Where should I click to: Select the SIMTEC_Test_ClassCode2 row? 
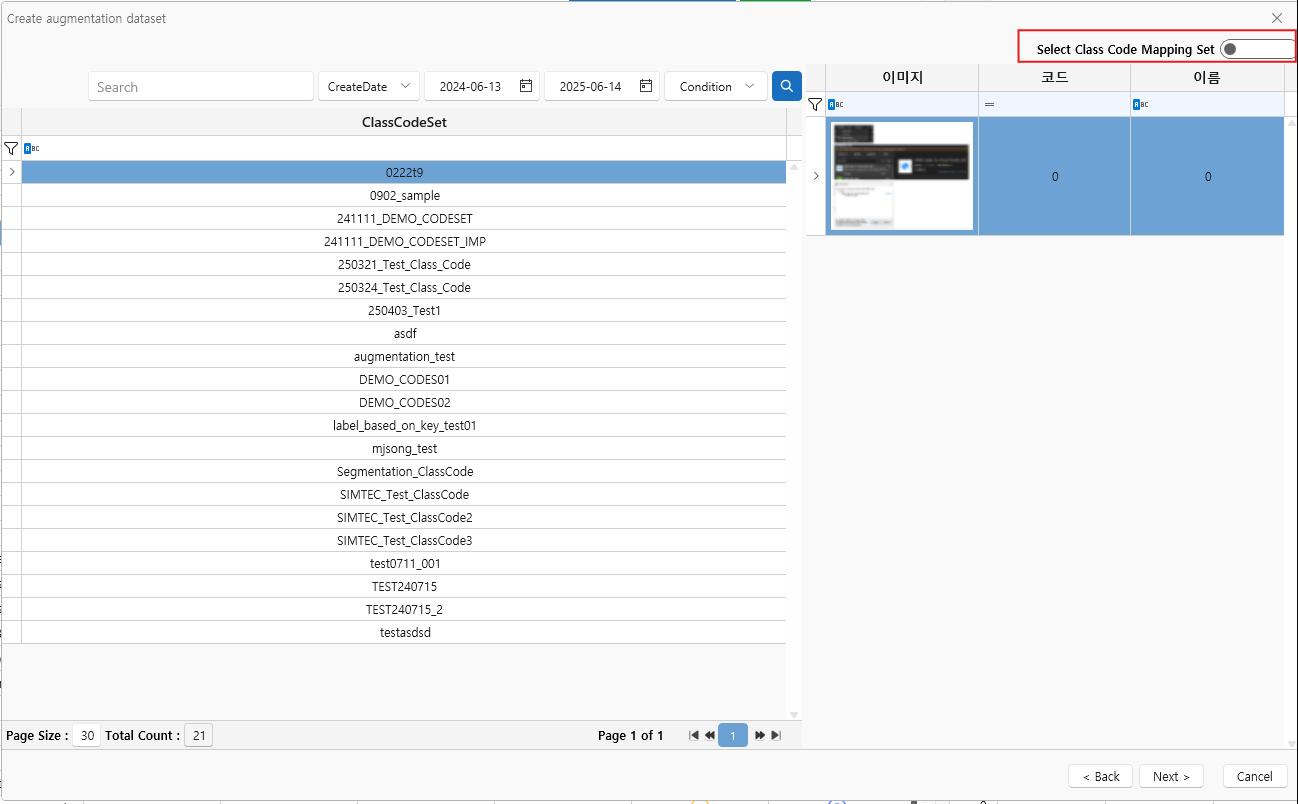coord(404,517)
